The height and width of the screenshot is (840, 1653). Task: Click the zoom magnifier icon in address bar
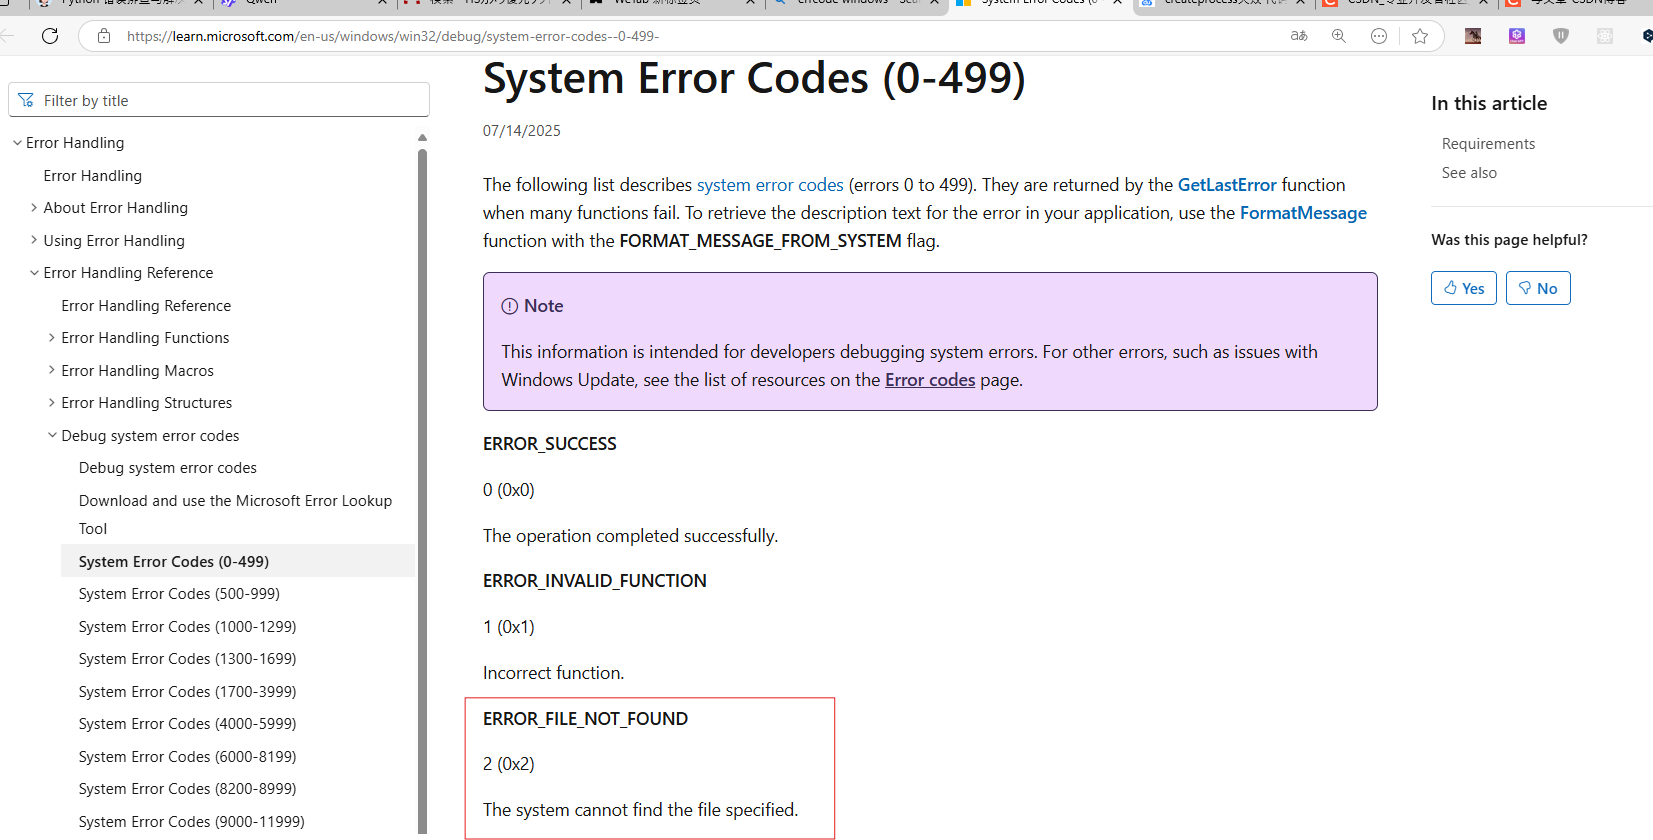1339,36
